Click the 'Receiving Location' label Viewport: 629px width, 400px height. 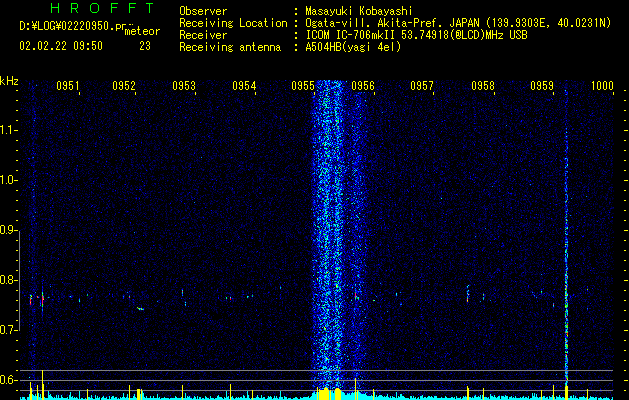(233, 23)
